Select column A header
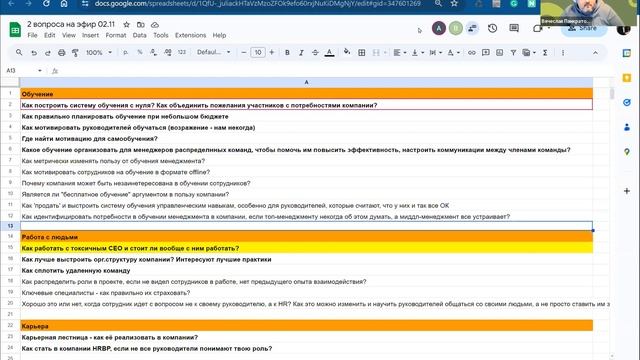The image size is (640, 360). (x=307, y=82)
